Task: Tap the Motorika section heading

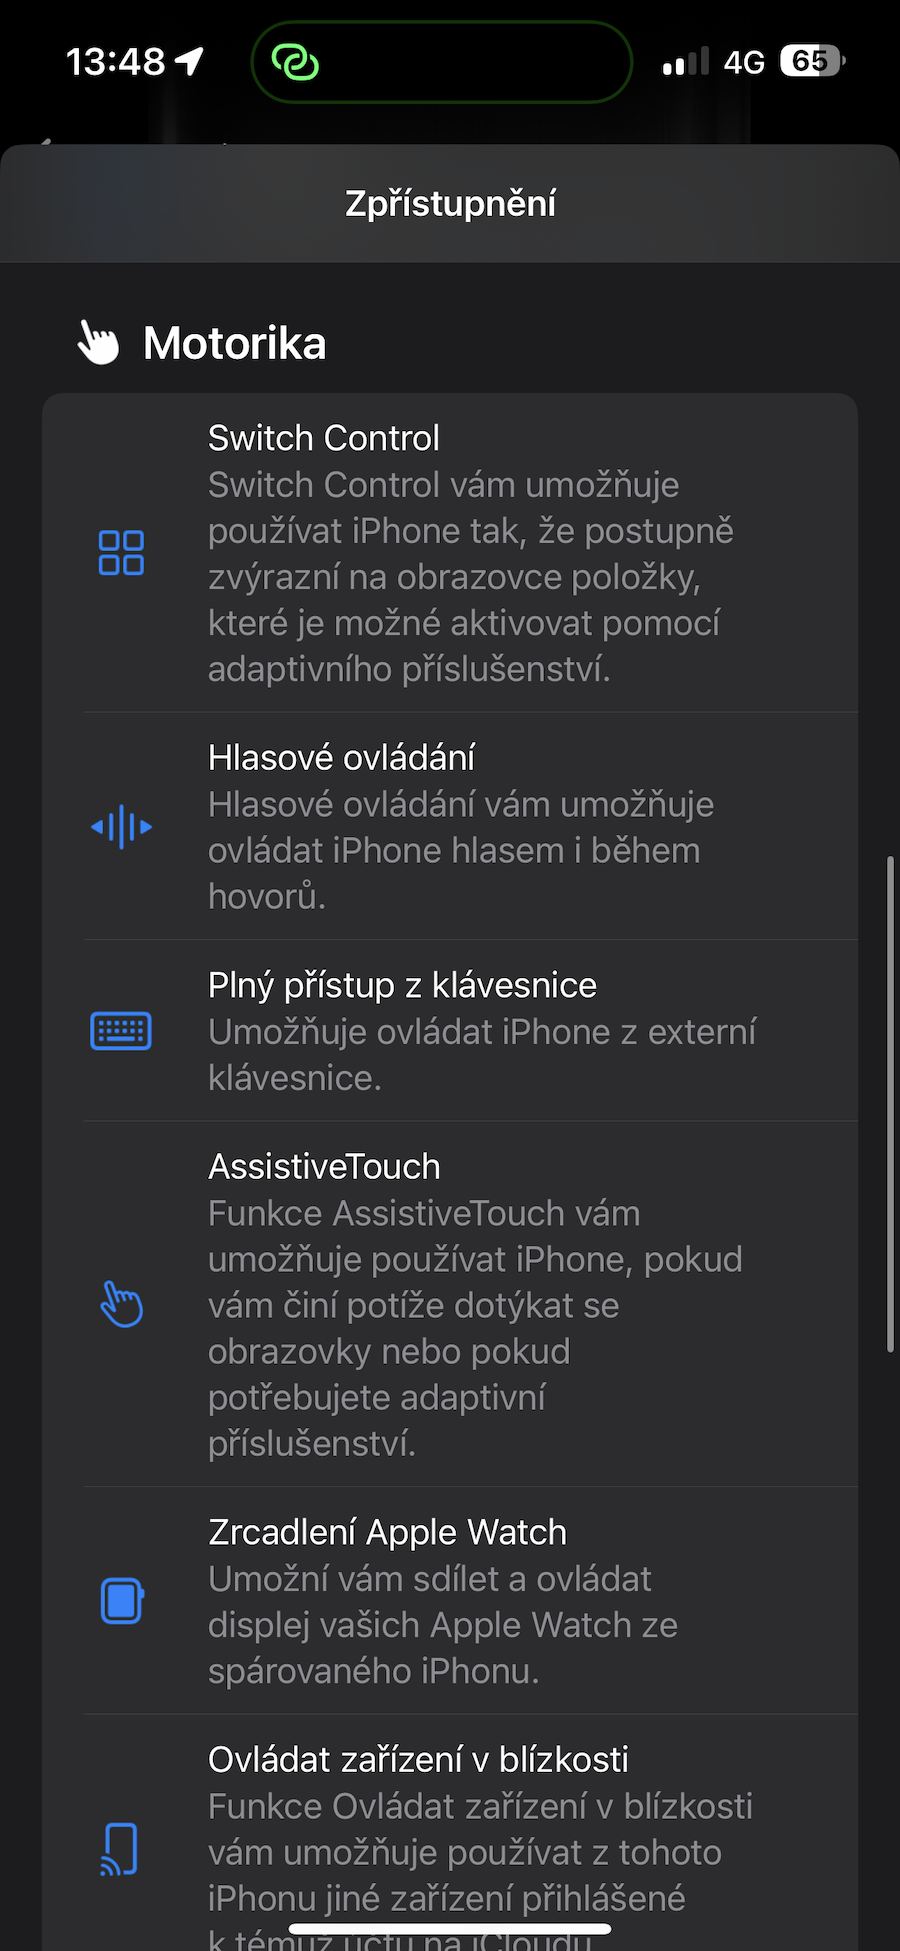Action: 235,344
